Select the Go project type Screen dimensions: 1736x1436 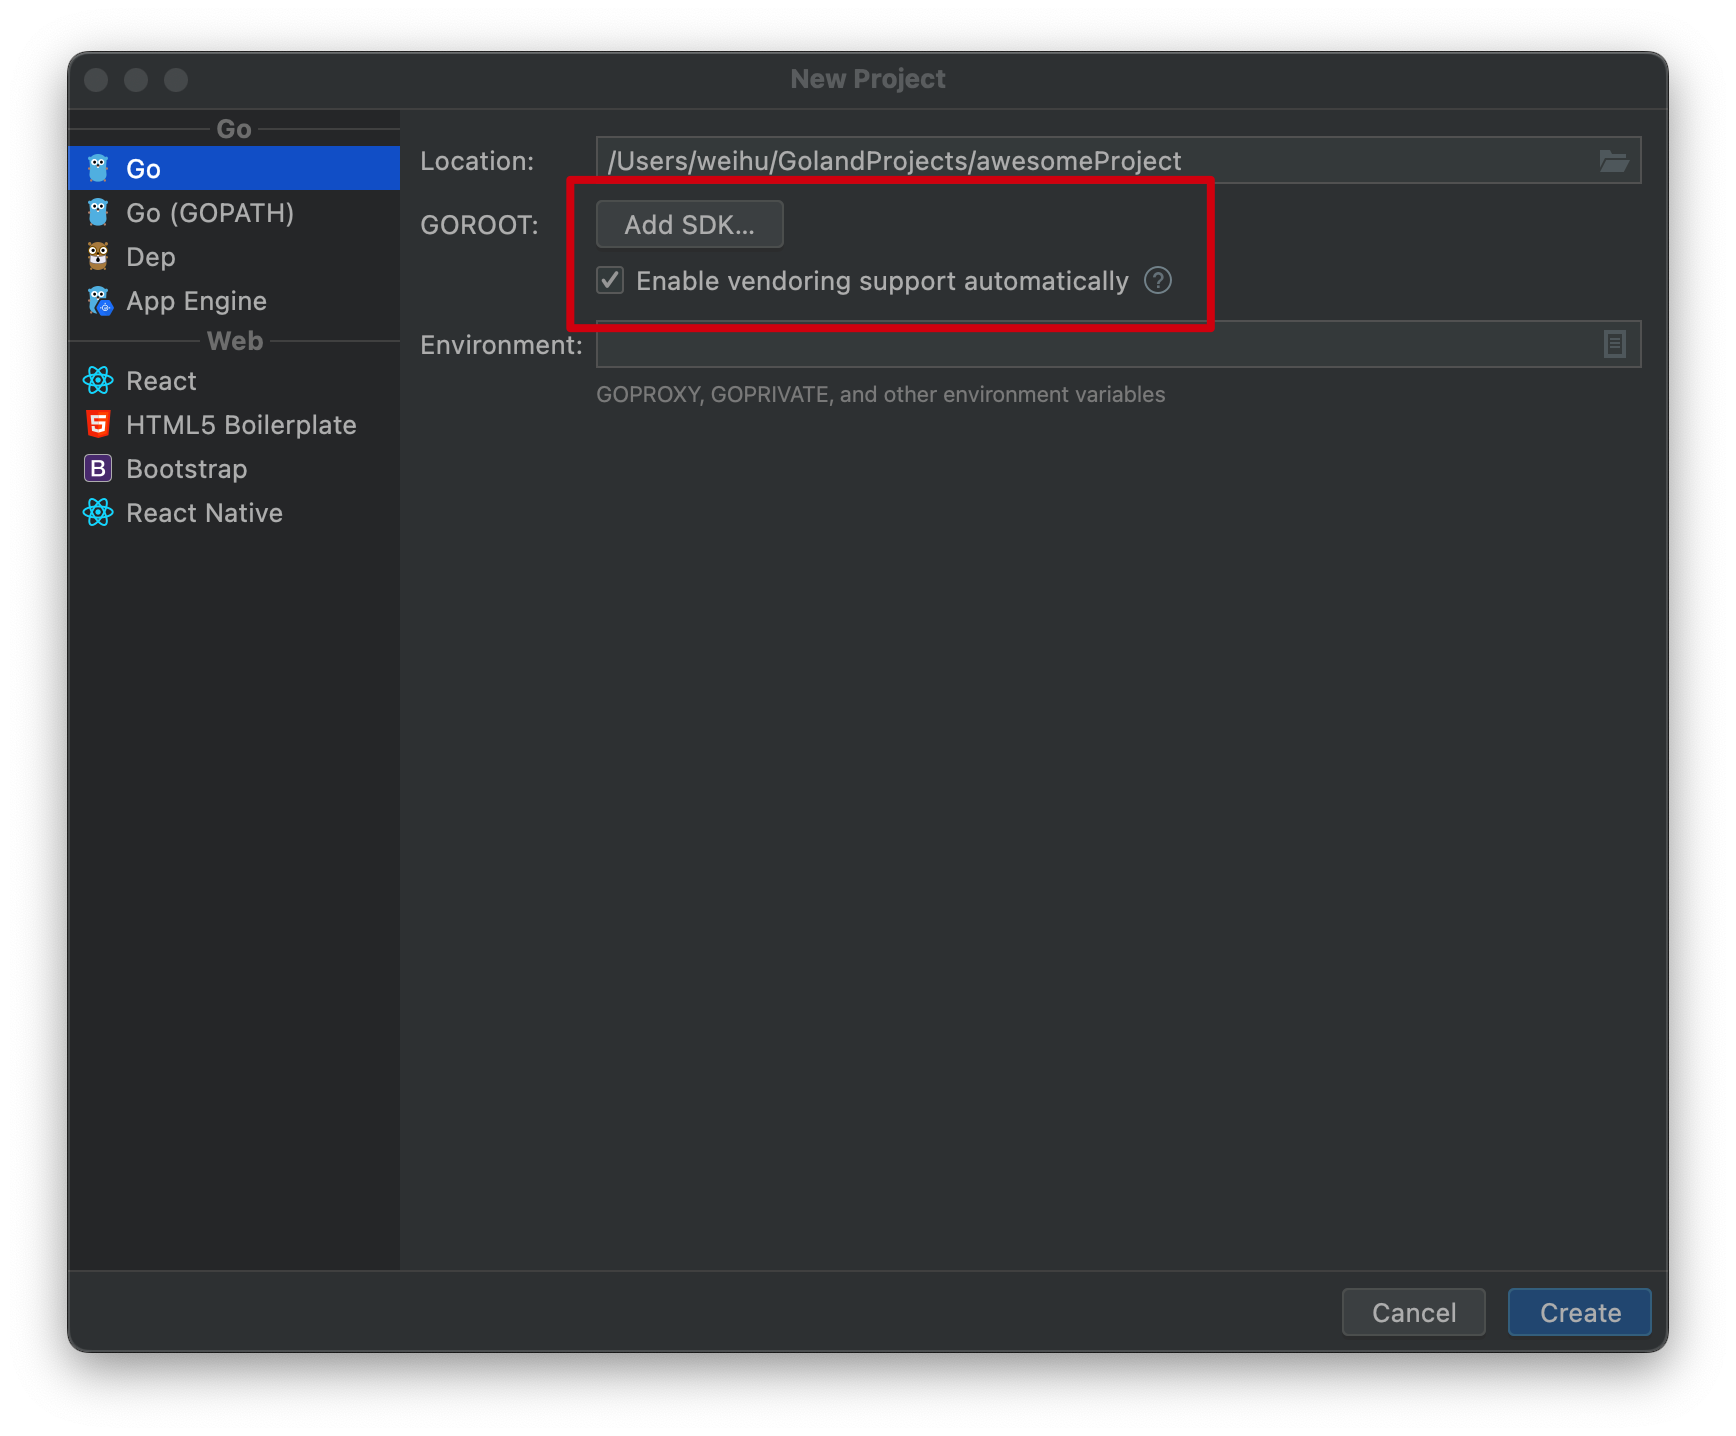click(x=234, y=168)
